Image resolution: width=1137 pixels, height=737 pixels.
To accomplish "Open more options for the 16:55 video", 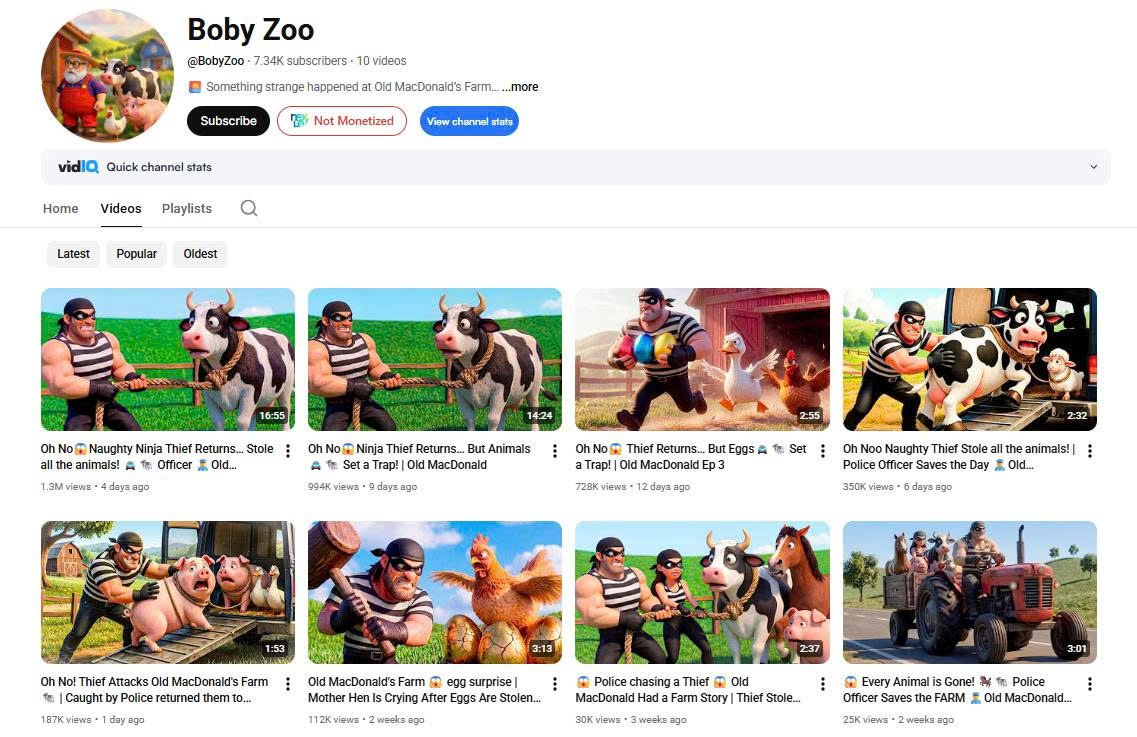I will coord(288,451).
